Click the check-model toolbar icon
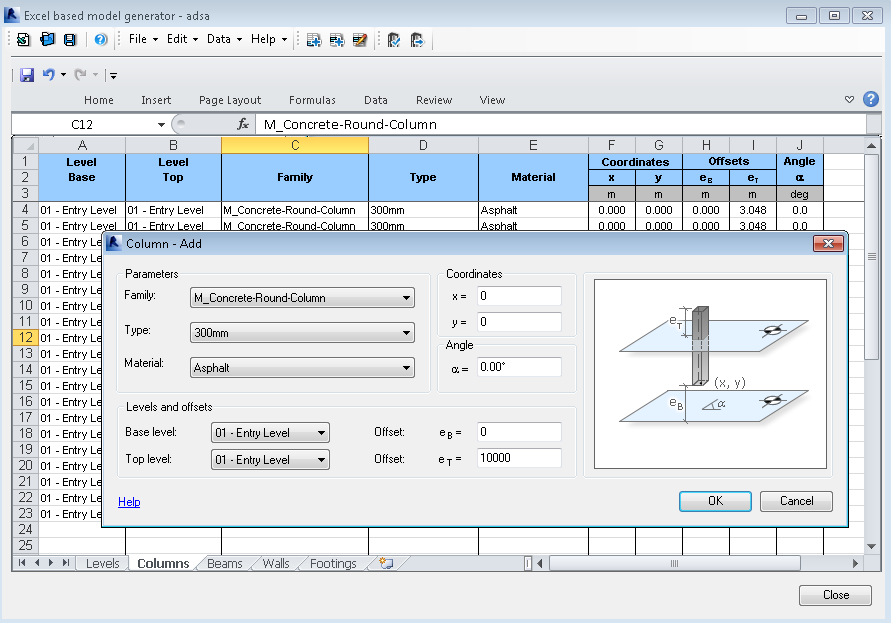This screenshot has height=623, width=891. pos(392,38)
